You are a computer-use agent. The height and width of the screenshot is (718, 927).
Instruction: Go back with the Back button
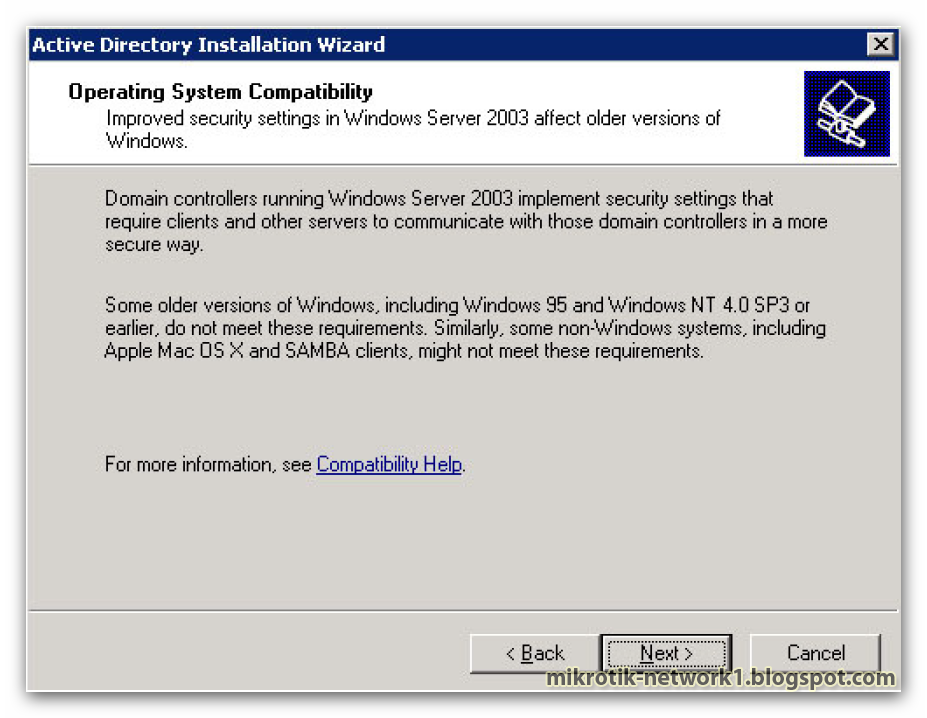[x=535, y=654]
